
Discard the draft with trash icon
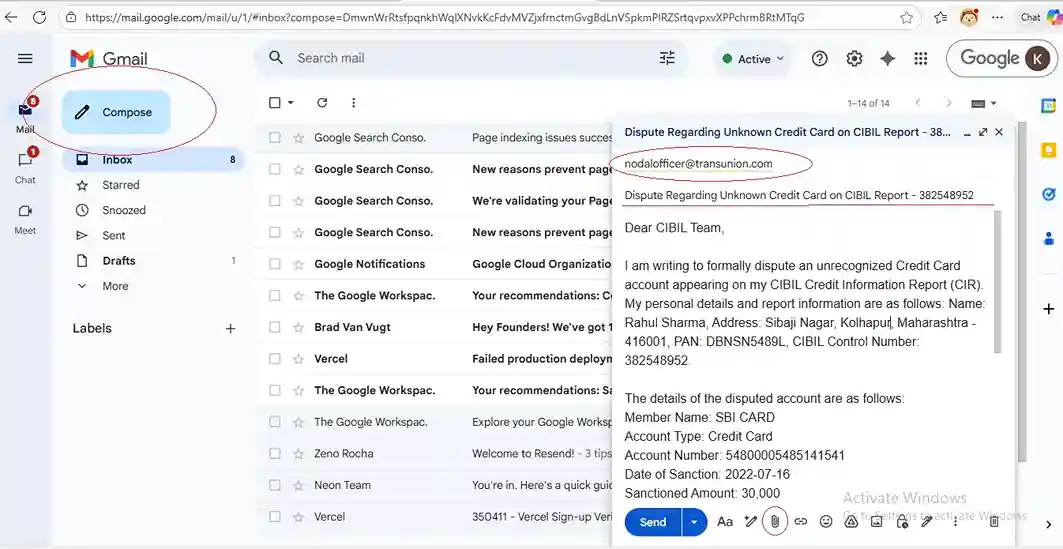(x=993, y=521)
